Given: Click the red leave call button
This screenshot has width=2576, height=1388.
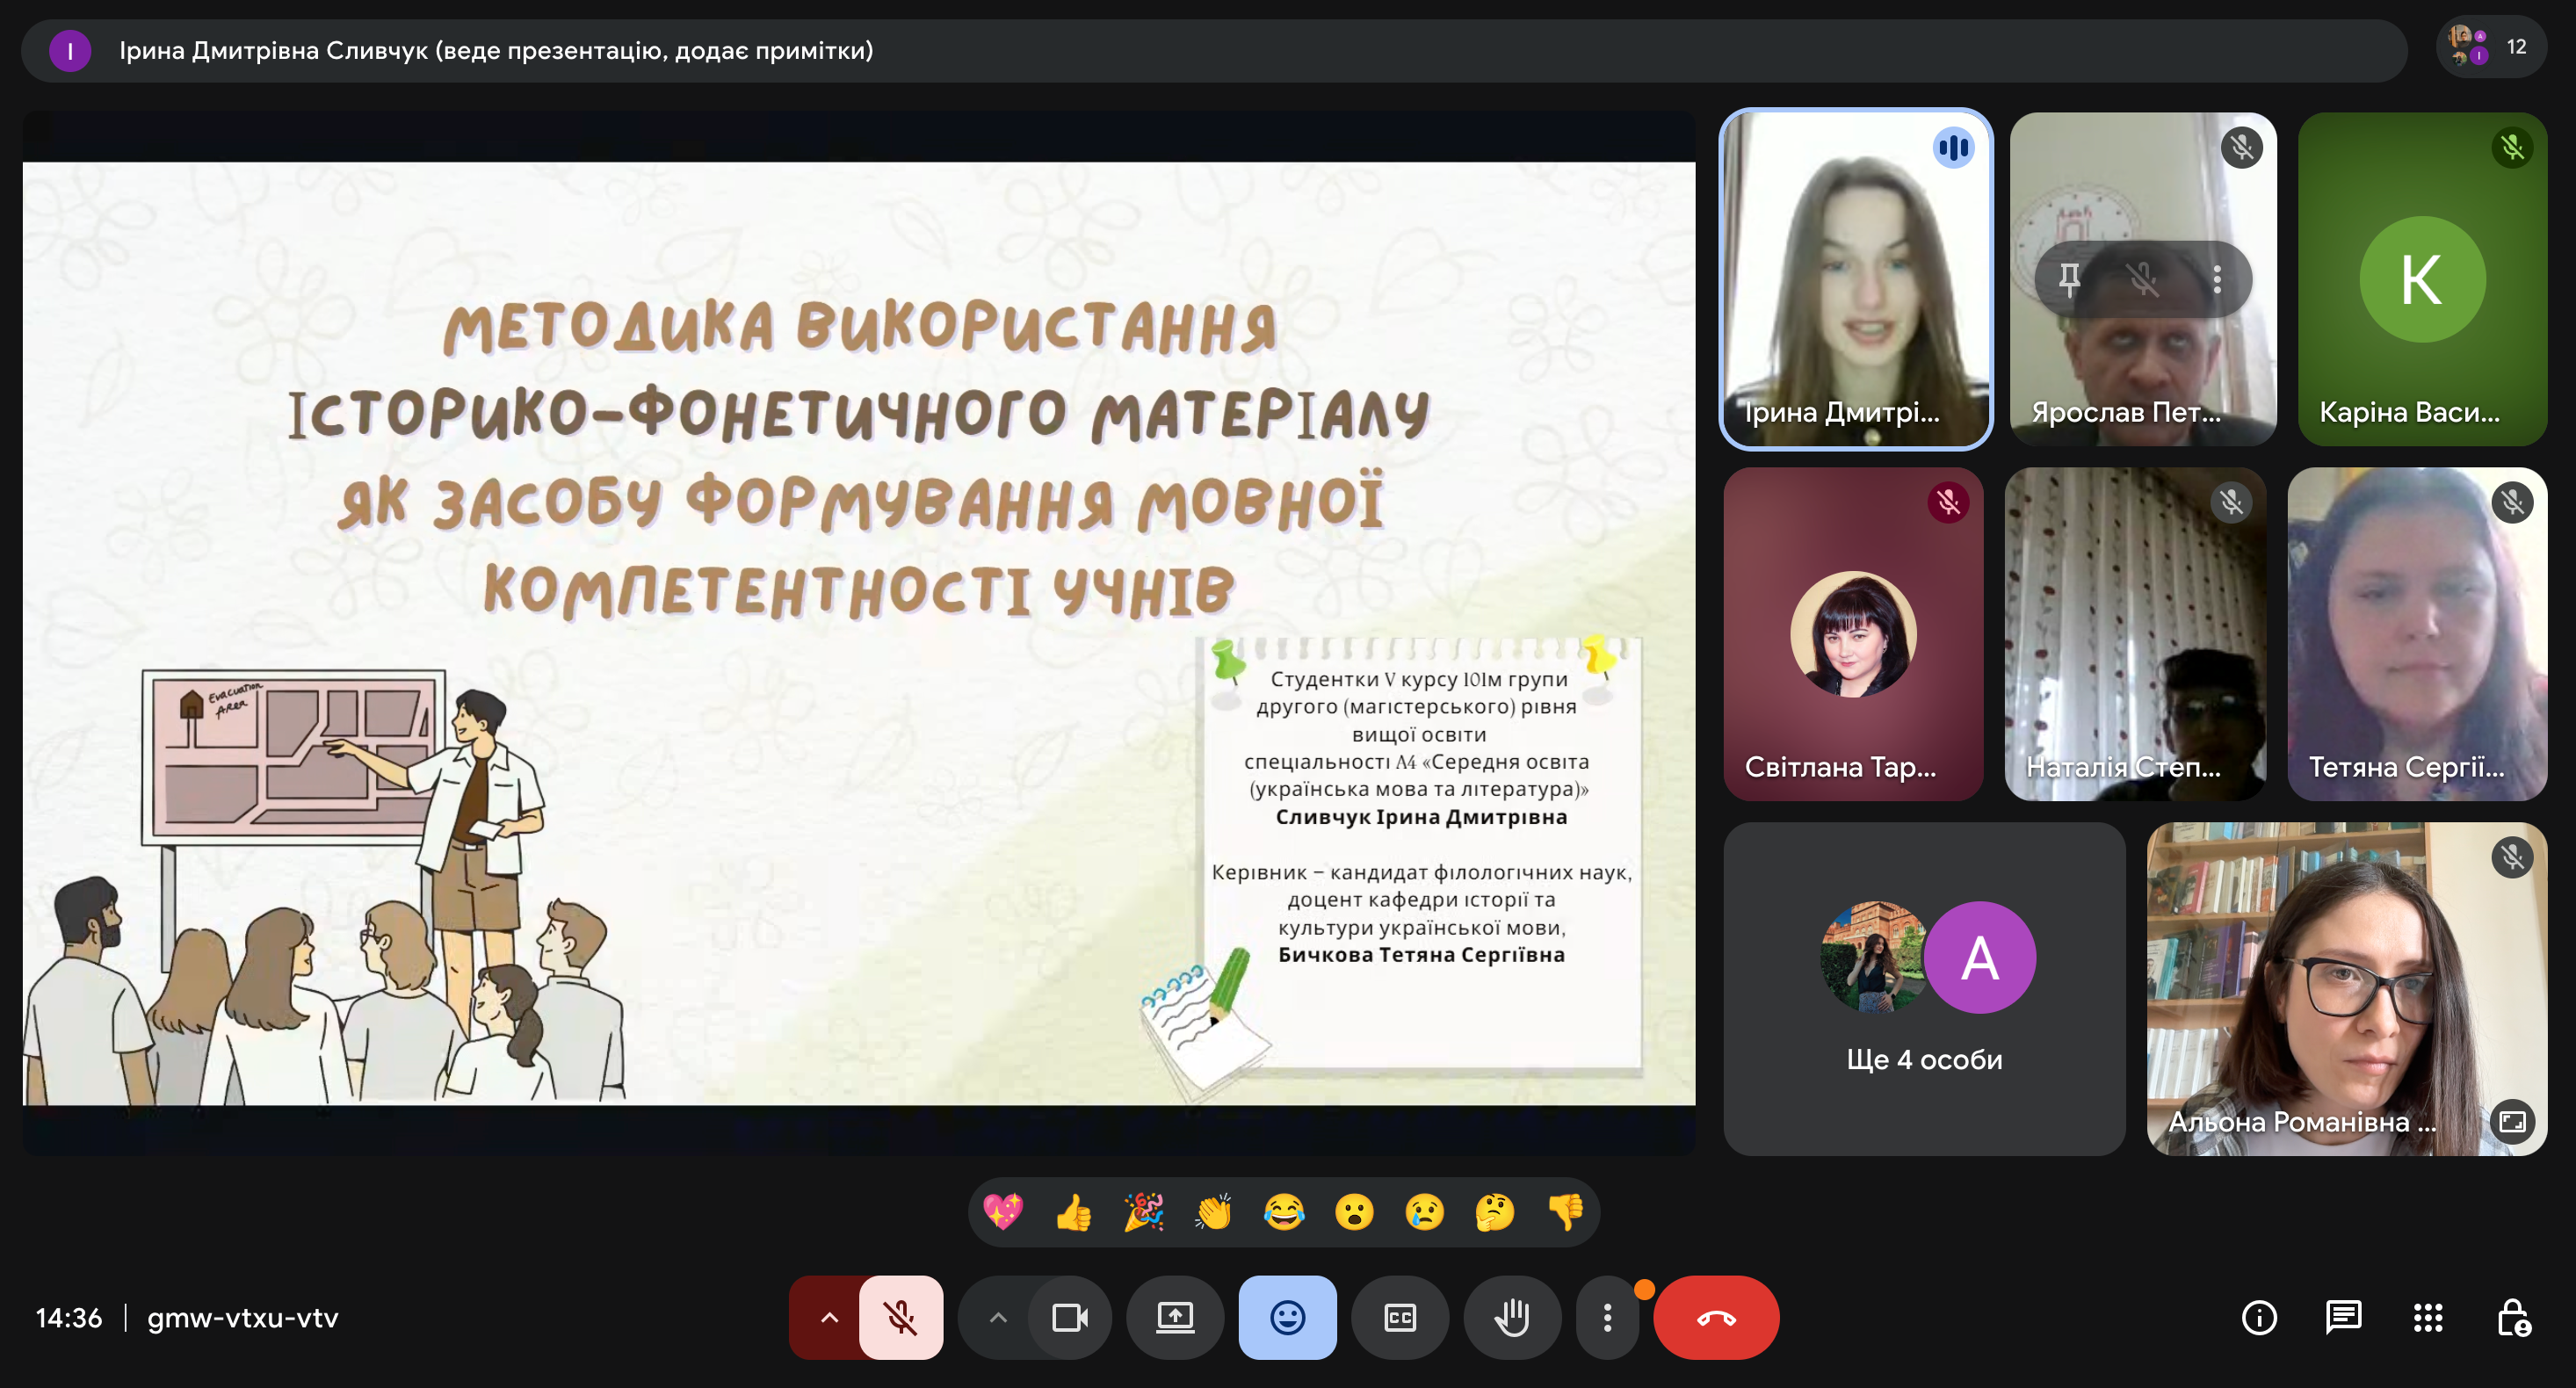Looking at the screenshot, I should (x=1715, y=1317).
